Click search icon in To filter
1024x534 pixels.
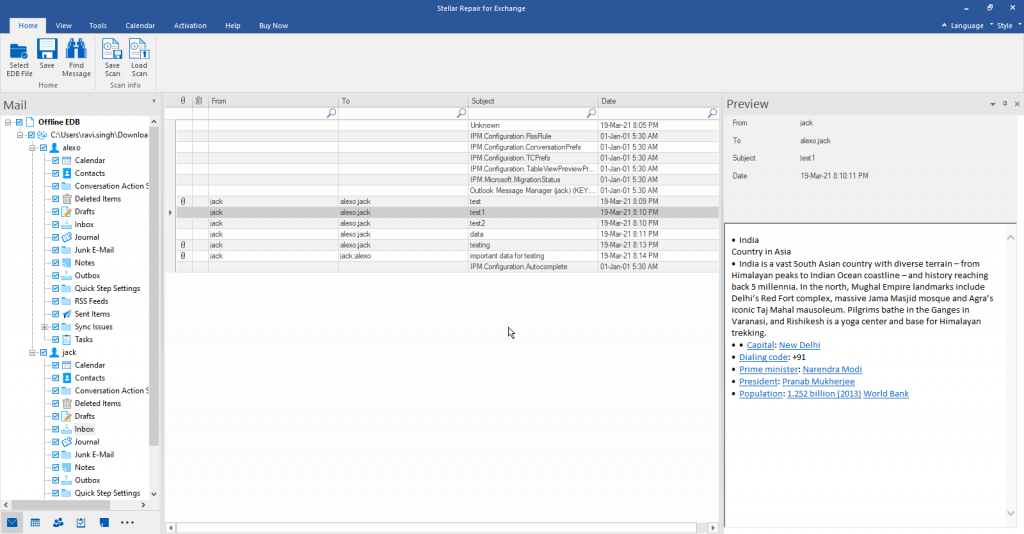[x=461, y=113]
